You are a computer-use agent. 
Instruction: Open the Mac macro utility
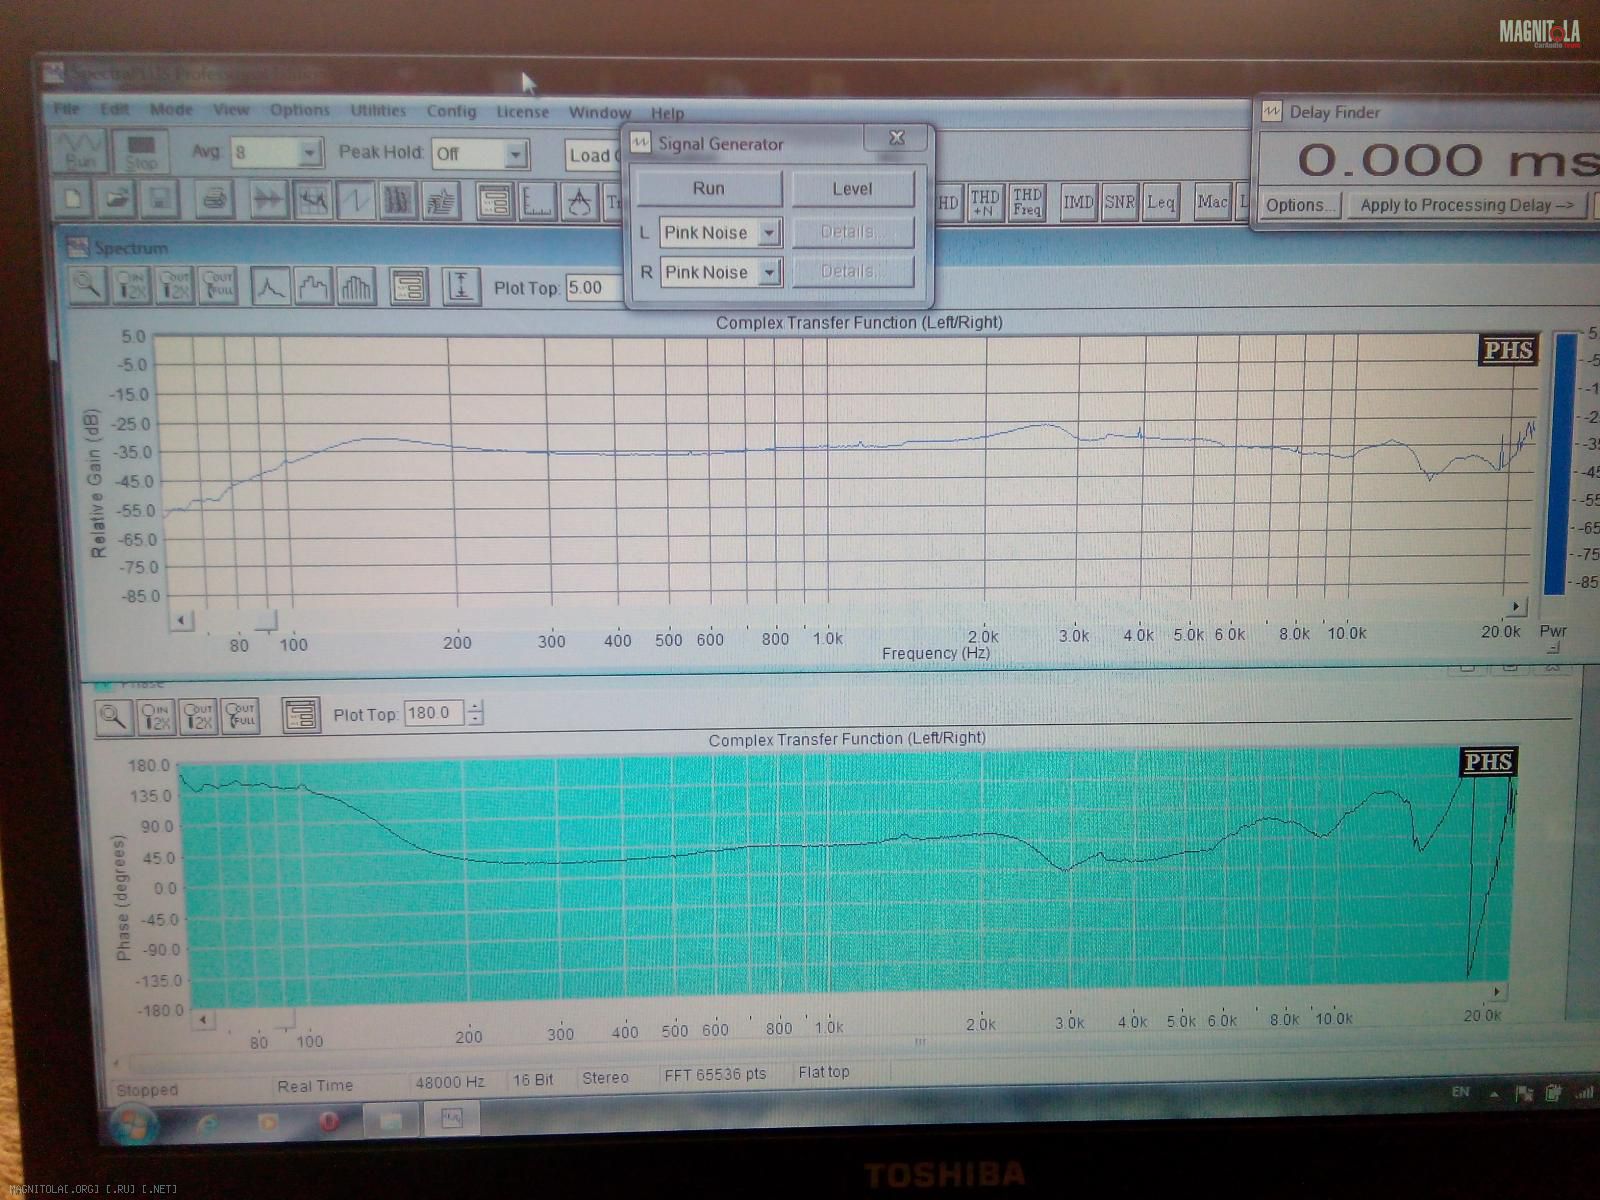click(x=1212, y=203)
